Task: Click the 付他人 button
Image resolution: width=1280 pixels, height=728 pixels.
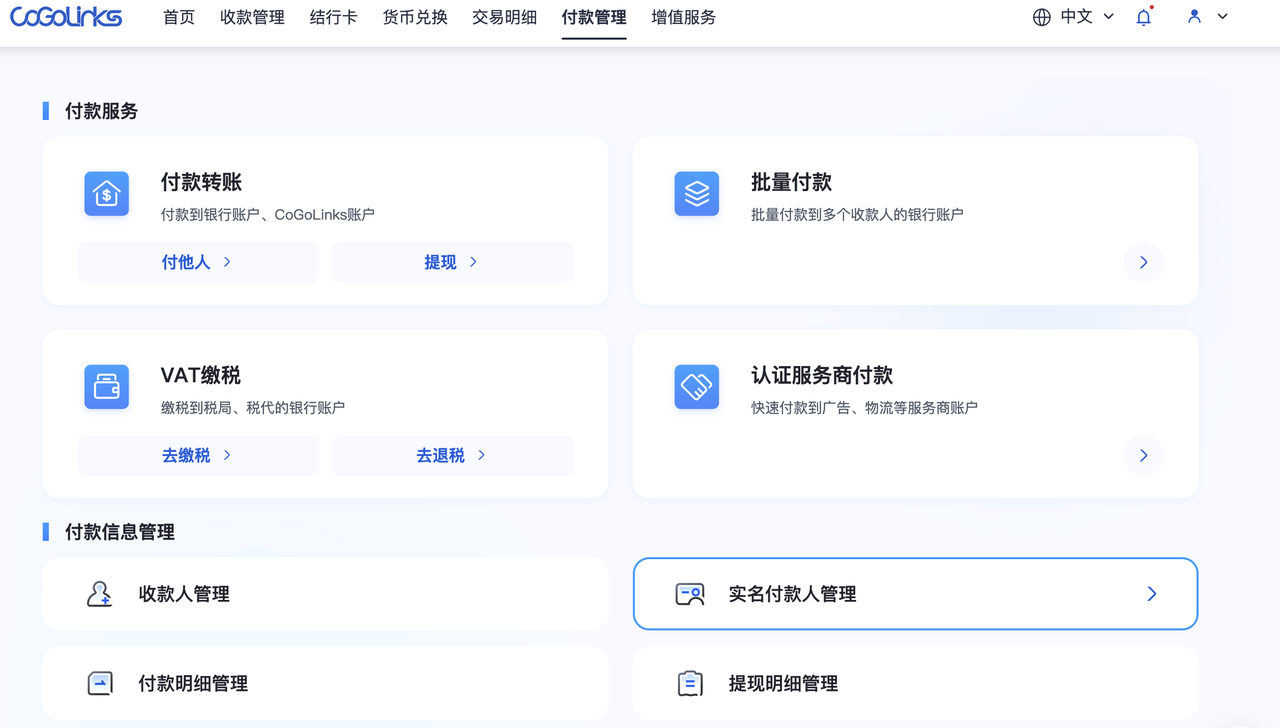Action: [198, 262]
